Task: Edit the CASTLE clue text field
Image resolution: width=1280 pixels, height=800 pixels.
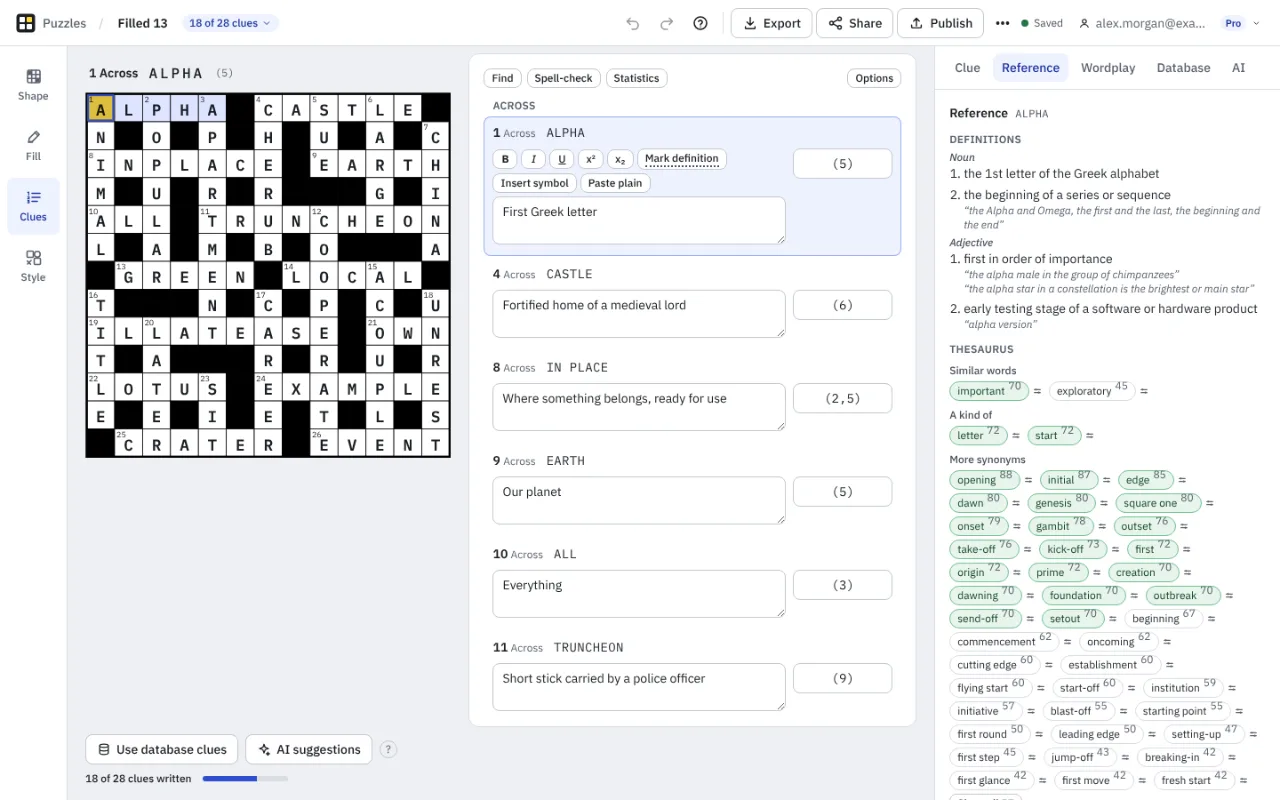Action: click(x=639, y=314)
